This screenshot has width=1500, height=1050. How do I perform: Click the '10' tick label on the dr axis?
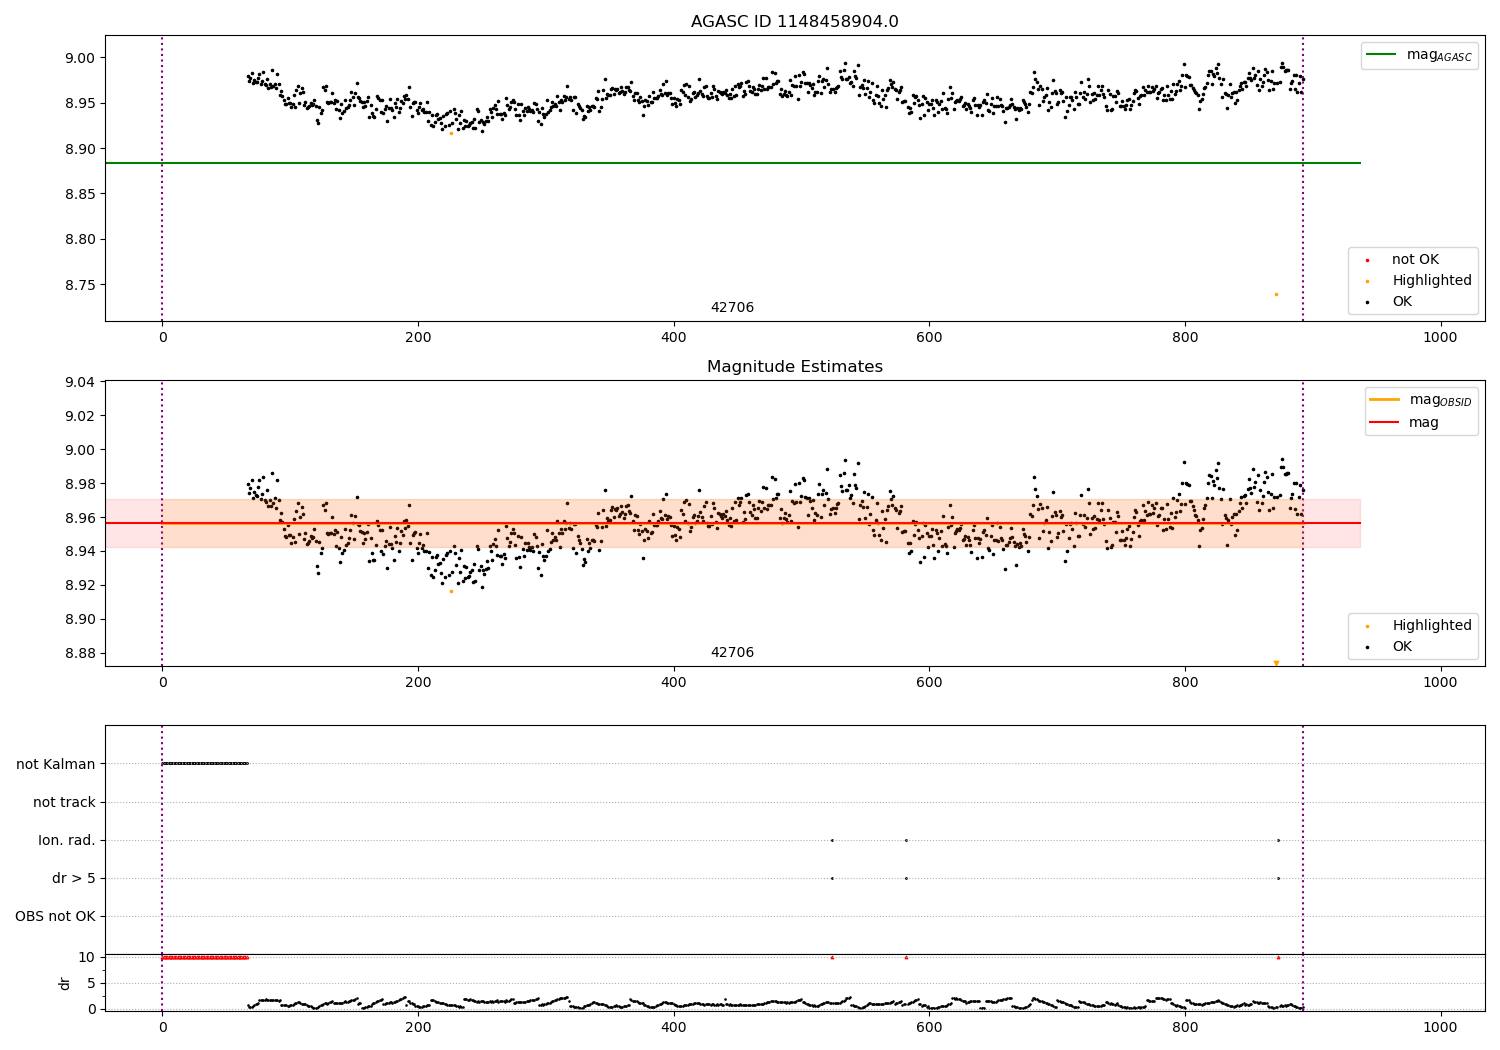tap(87, 958)
